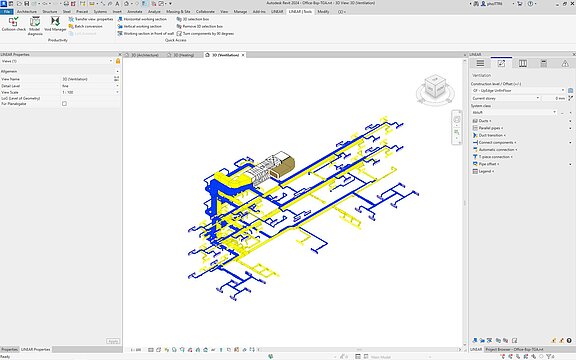Open Model diagnosis tool
Viewport: 576px width, 360px height.
click(x=35, y=26)
